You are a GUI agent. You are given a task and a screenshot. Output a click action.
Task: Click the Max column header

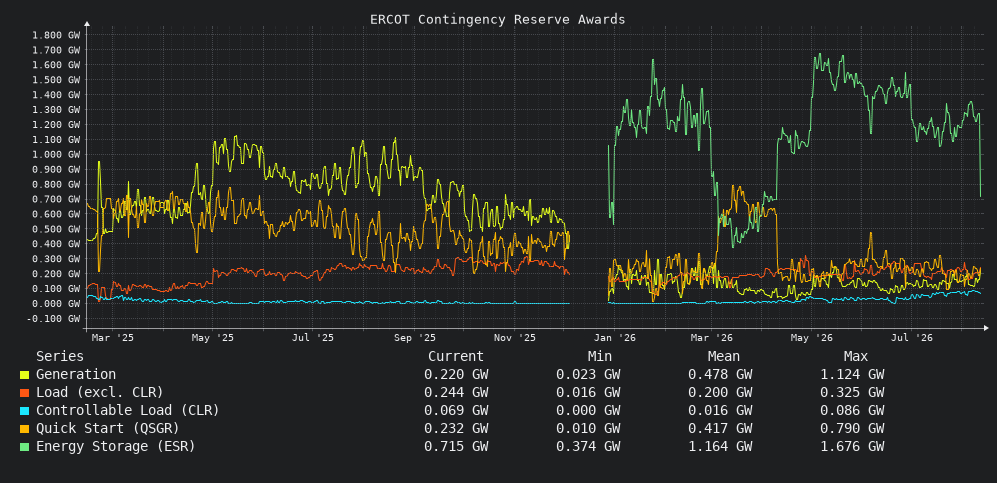click(x=856, y=357)
